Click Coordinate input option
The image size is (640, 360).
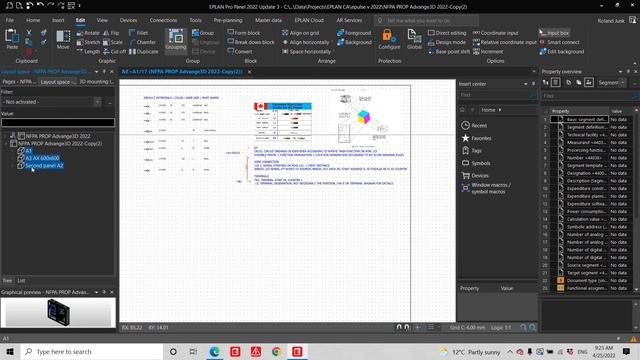point(496,33)
